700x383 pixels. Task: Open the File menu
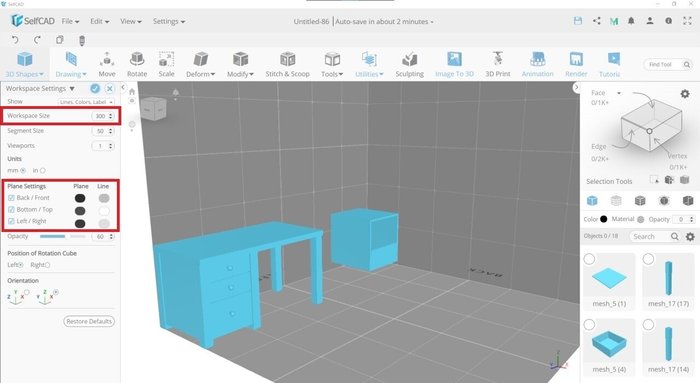(70, 21)
